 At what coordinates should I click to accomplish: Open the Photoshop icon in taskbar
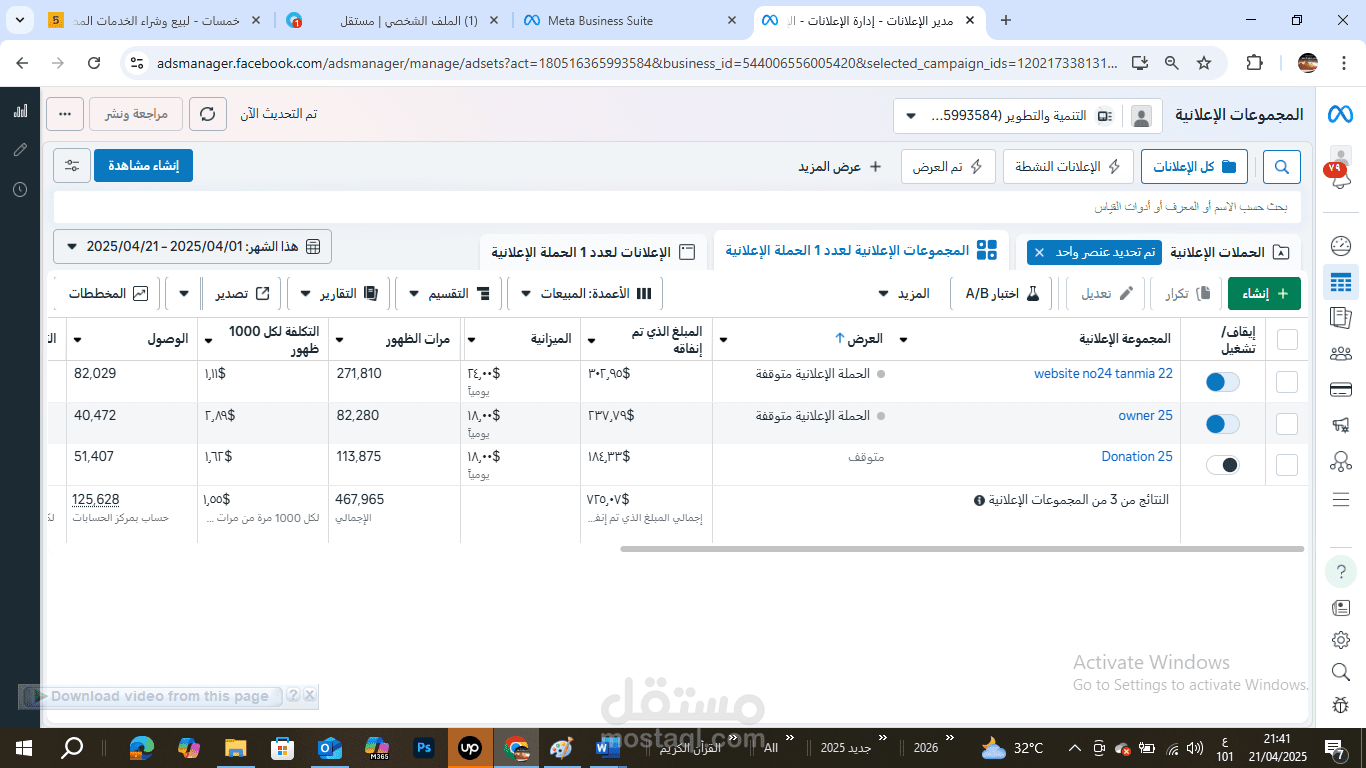tap(423, 747)
